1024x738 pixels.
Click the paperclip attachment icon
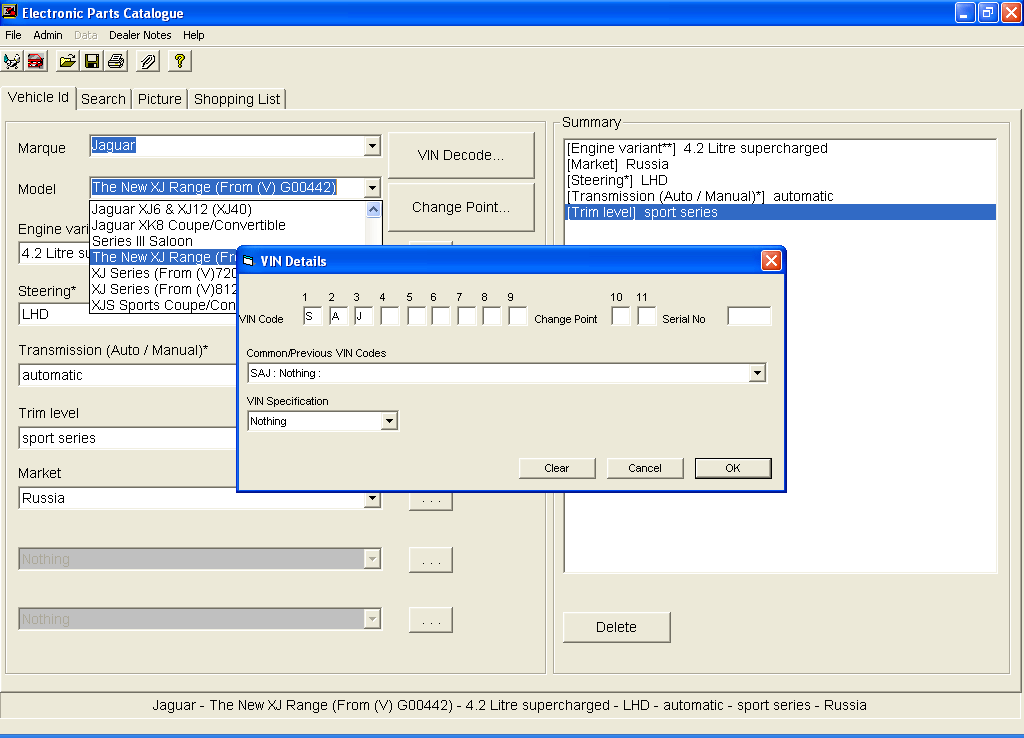coord(148,61)
